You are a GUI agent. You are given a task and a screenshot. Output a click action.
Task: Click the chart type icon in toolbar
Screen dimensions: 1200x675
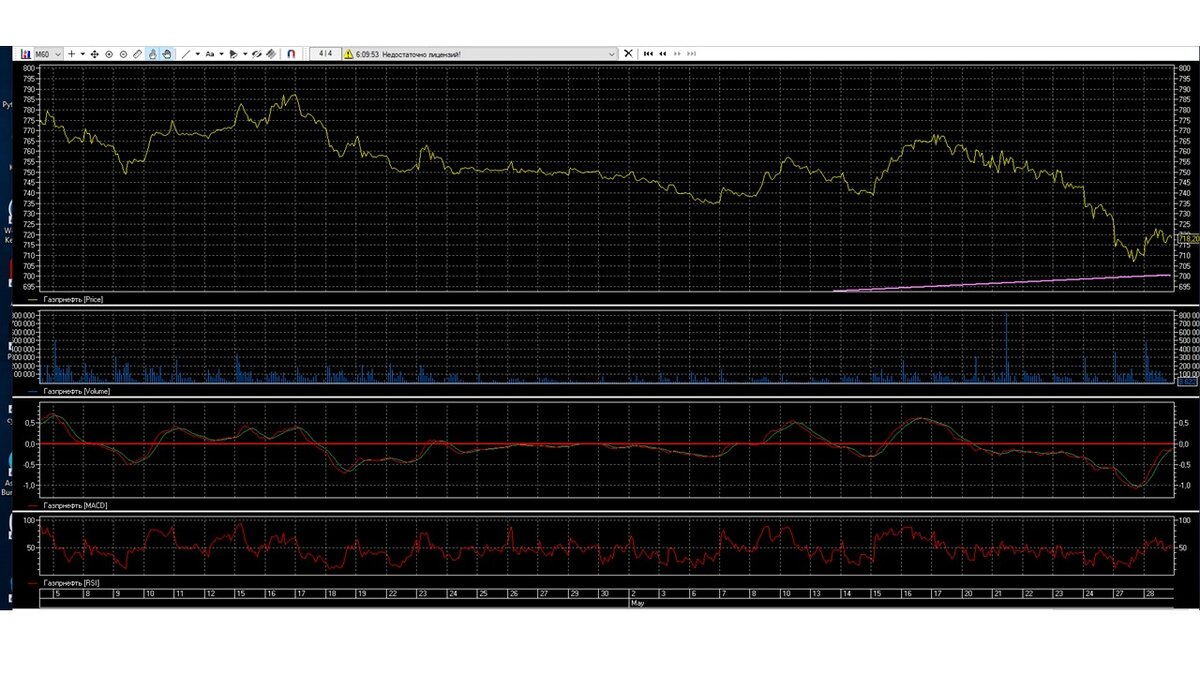[x=26, y=54]
